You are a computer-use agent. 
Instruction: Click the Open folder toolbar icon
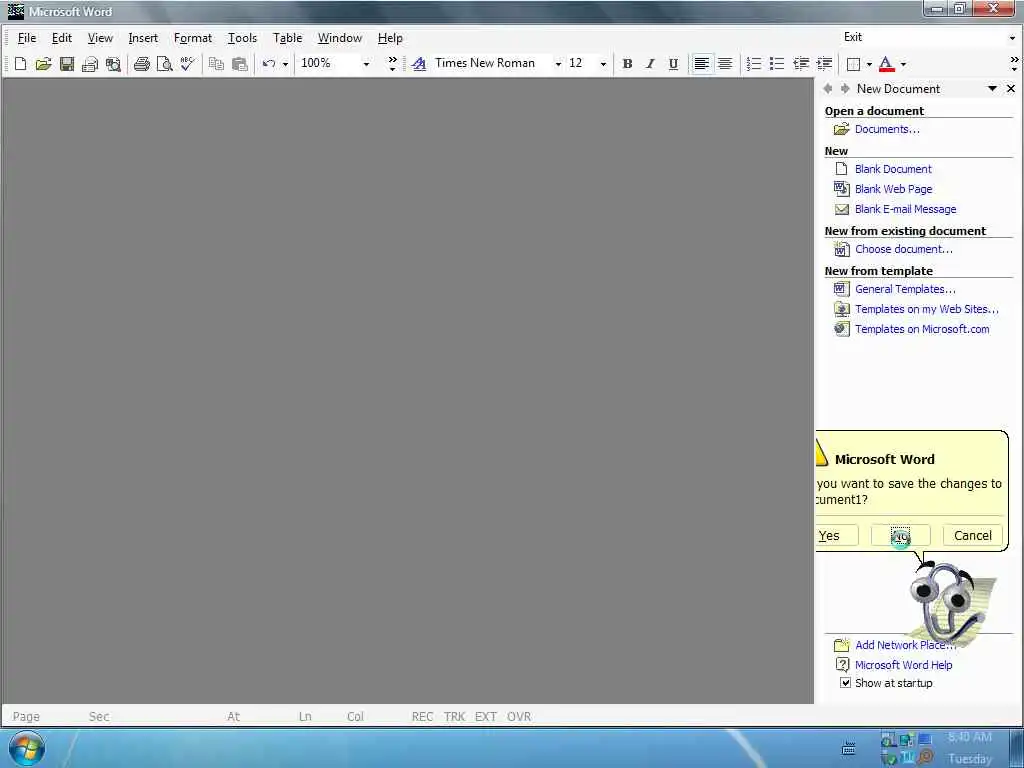(x=43, y=63)
